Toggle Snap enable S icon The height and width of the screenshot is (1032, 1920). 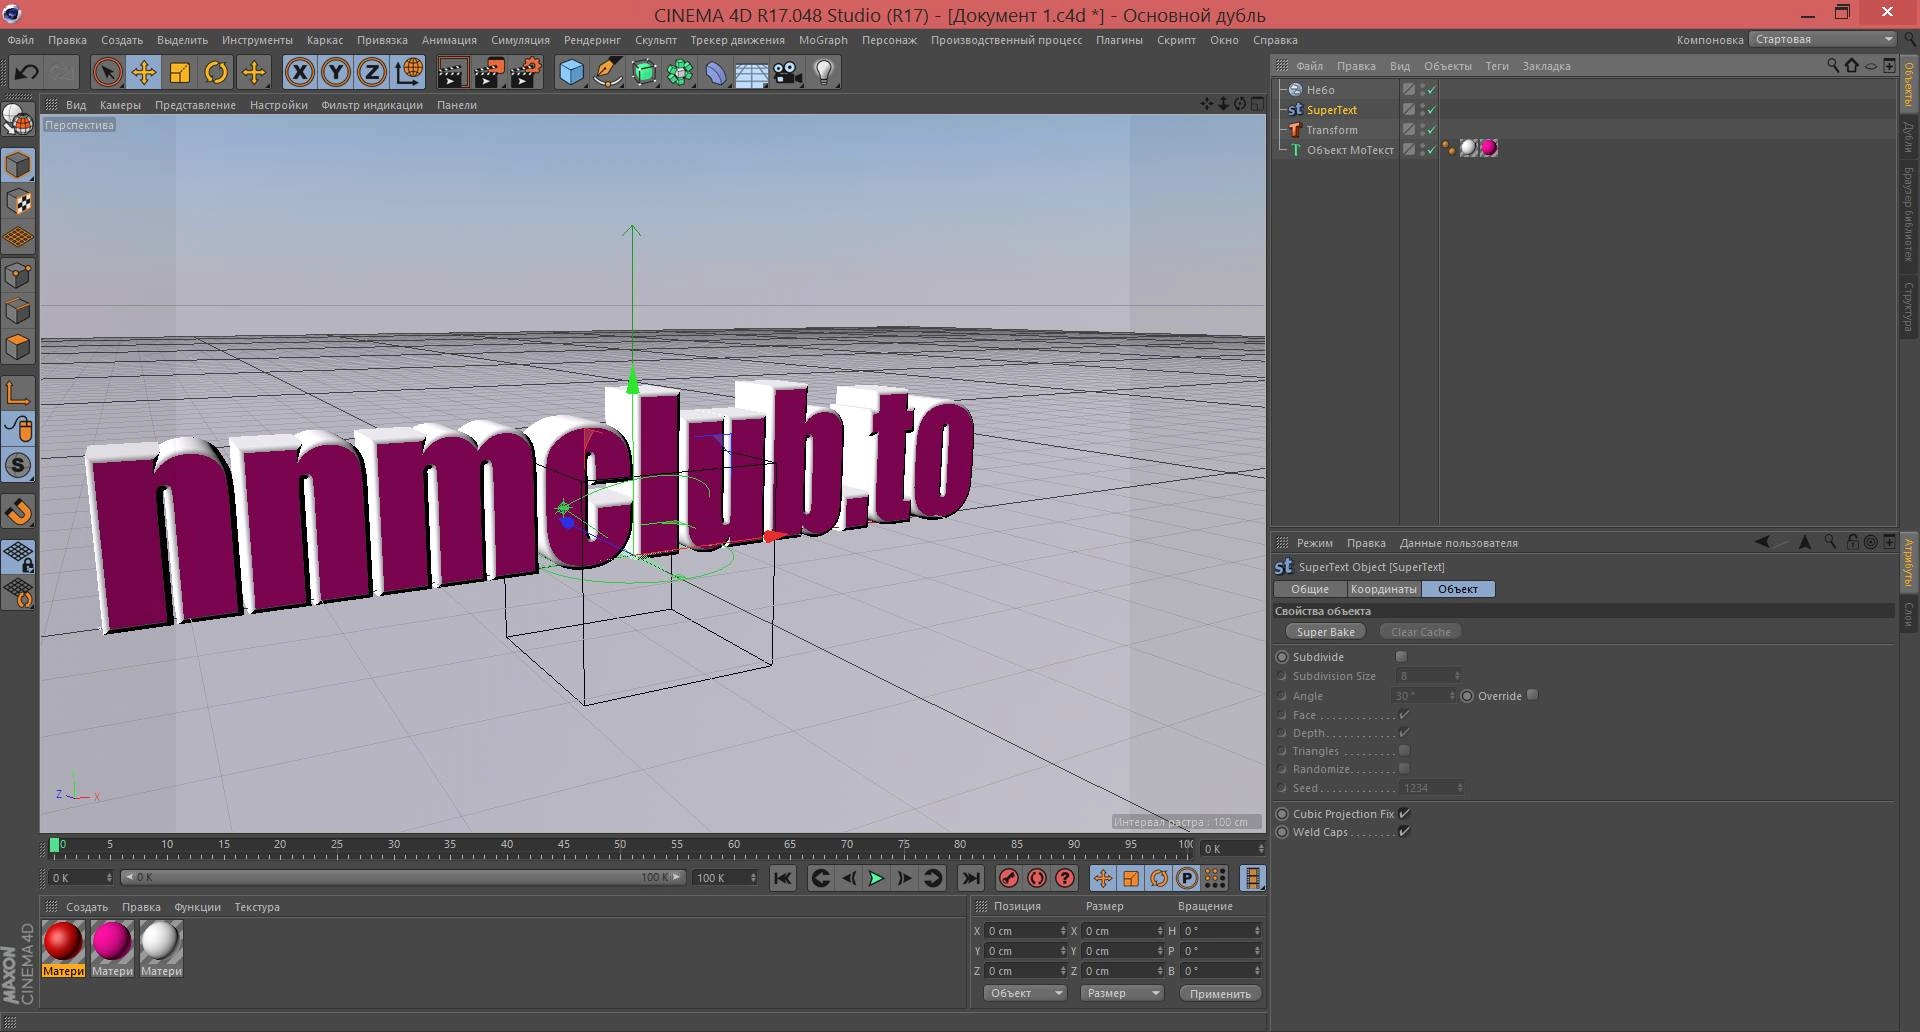(18, 465)
